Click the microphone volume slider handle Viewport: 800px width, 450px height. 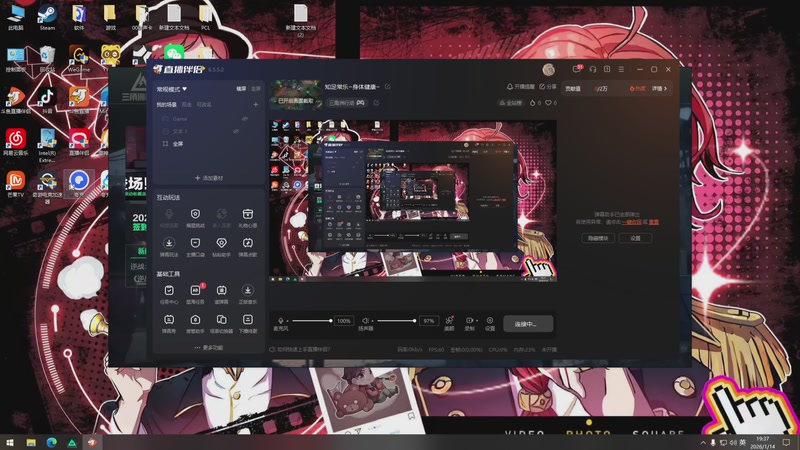coord(331,321)
